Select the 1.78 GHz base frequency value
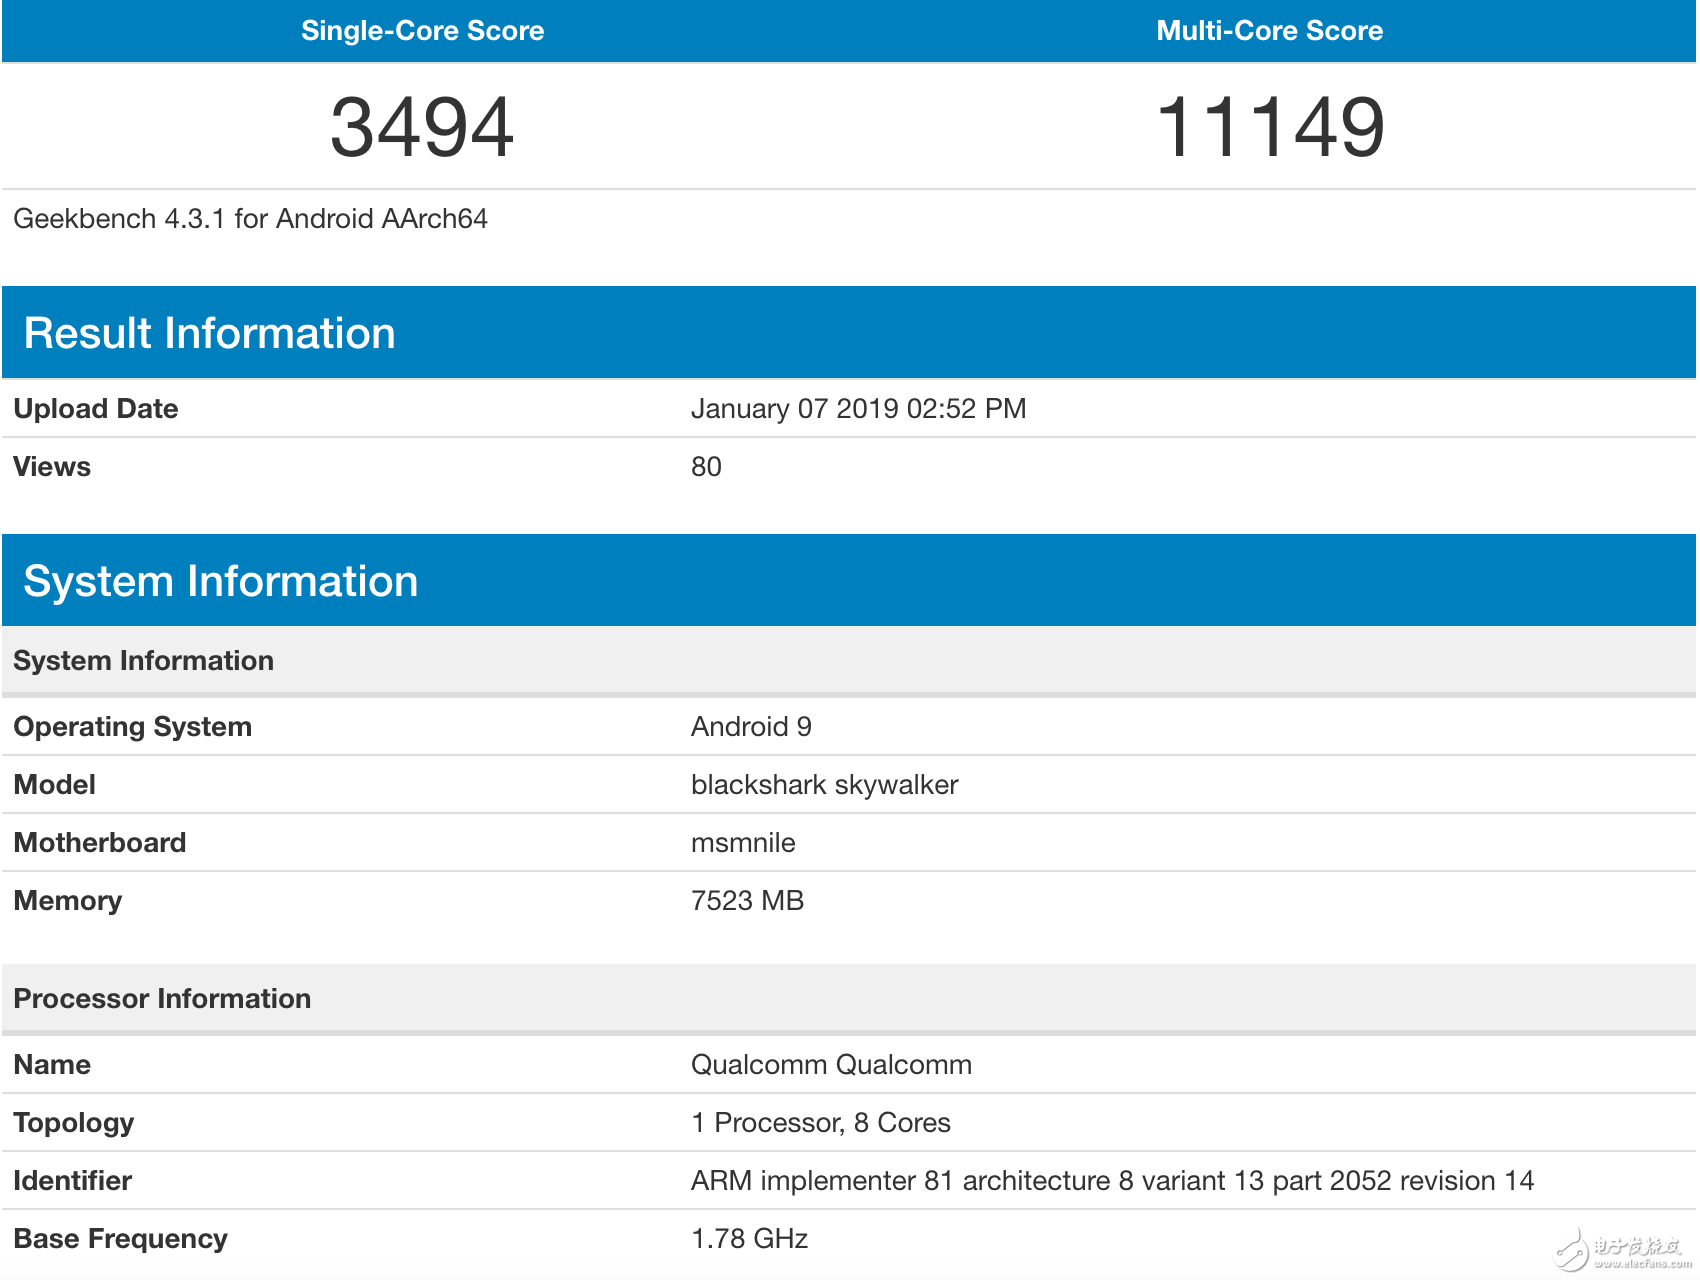This screenshot has height=1280, width=1700. click(x=749, y=1239)
